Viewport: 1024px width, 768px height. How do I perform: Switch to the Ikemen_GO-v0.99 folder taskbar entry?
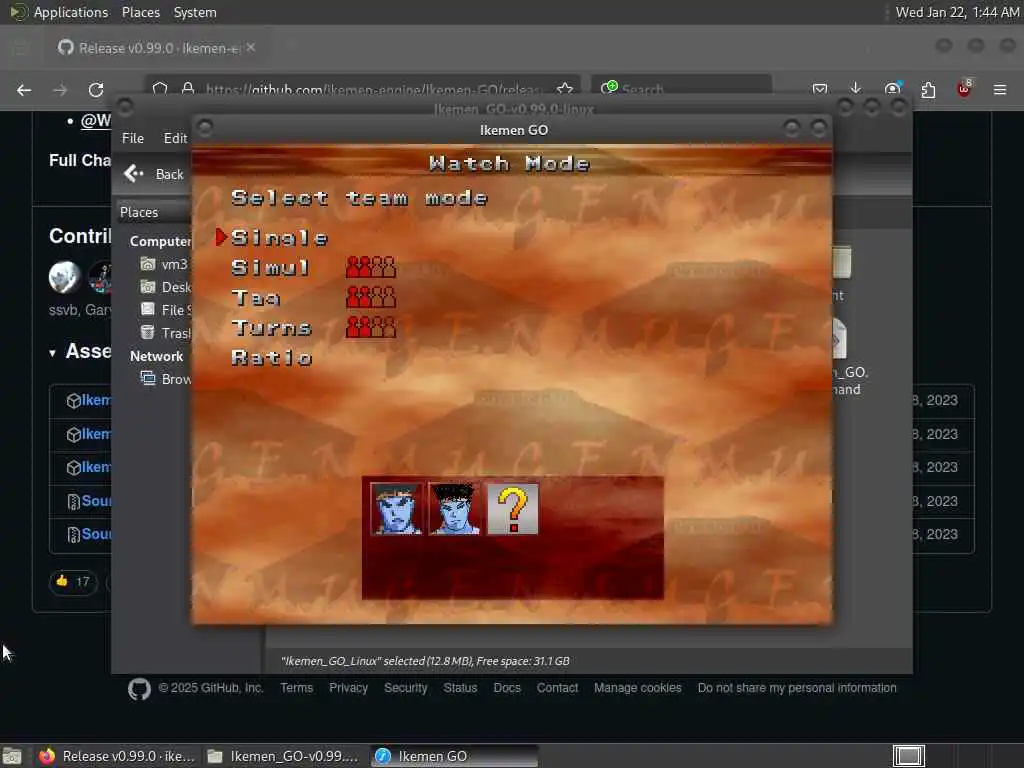(x=283, y=756)
